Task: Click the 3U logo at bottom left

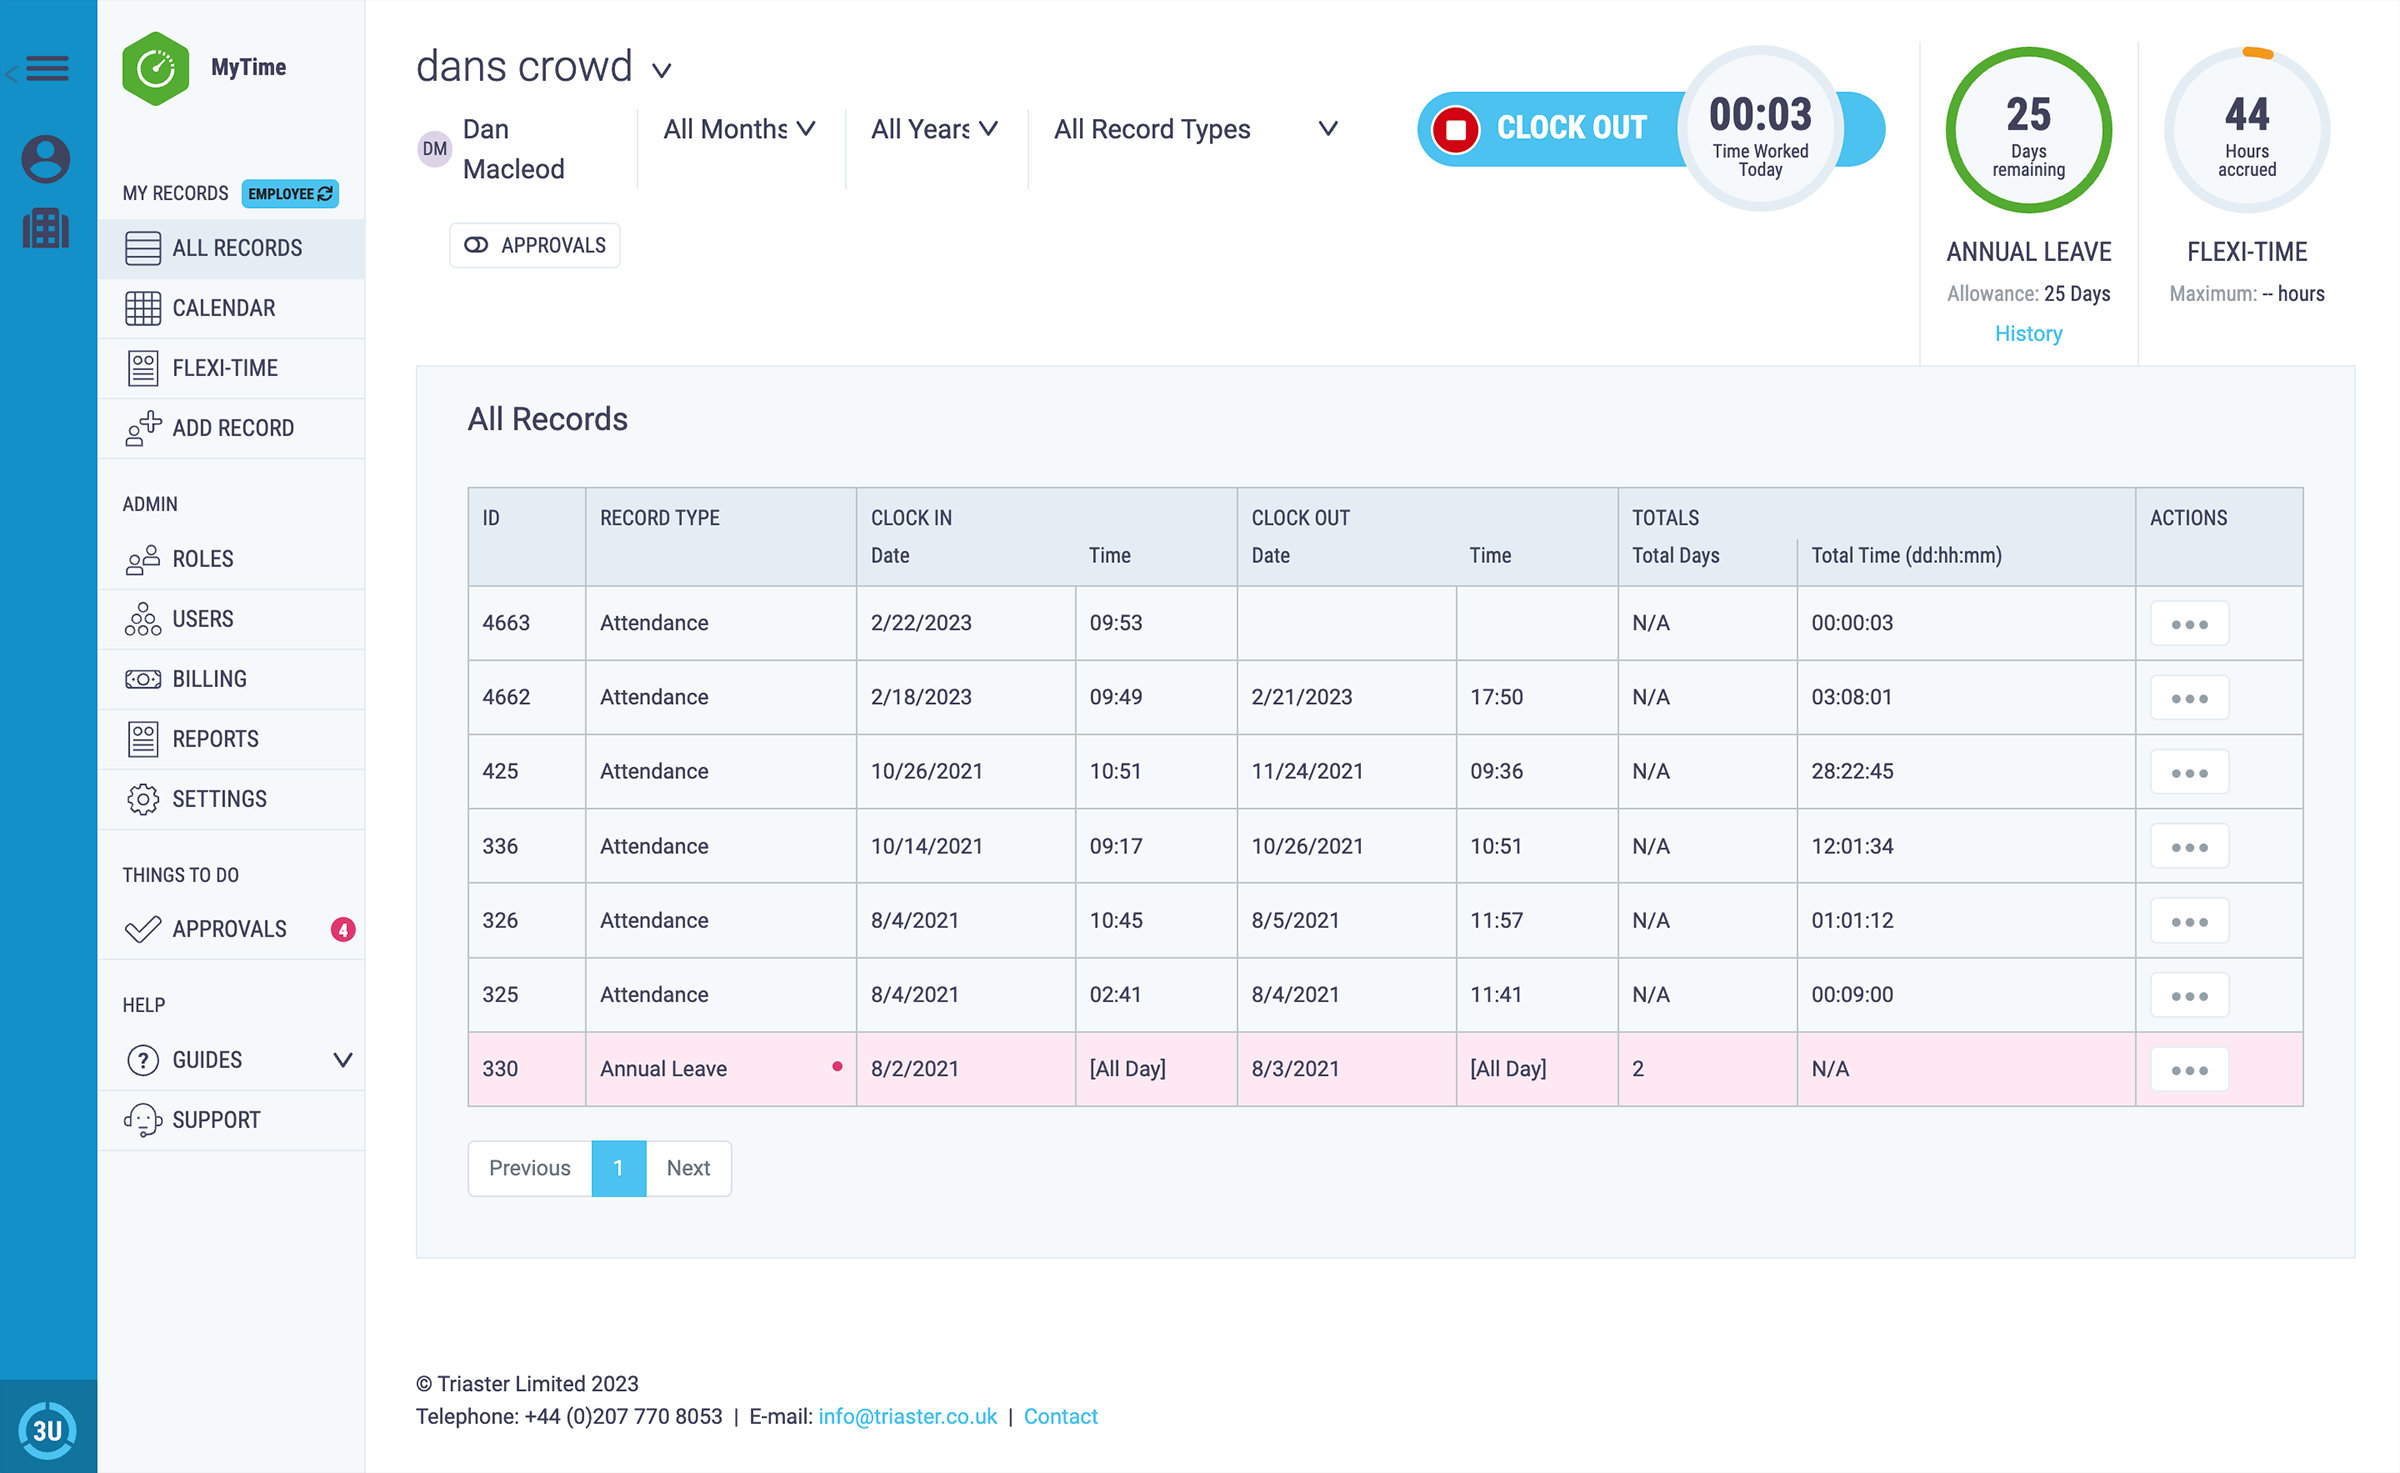Action: point(47,1429)
